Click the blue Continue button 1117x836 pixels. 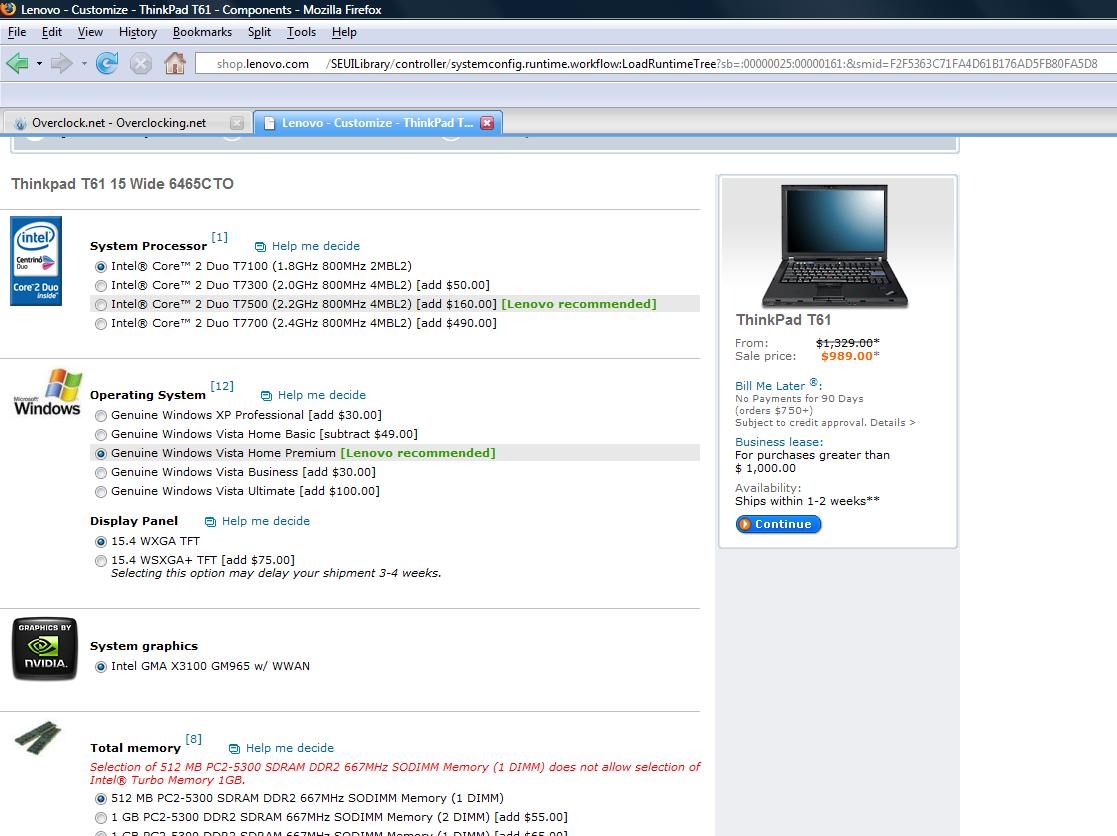point(779,524)
